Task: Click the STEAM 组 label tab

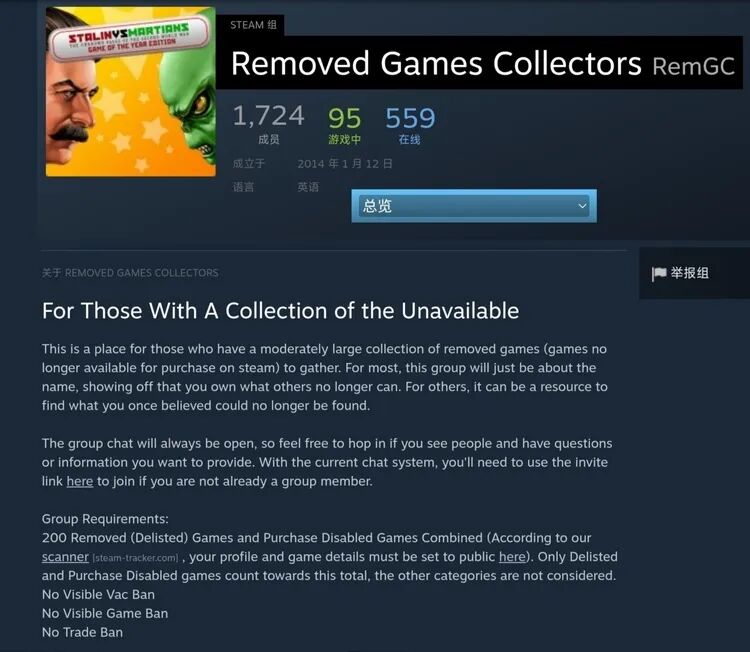Action: (x=253, y=25)
